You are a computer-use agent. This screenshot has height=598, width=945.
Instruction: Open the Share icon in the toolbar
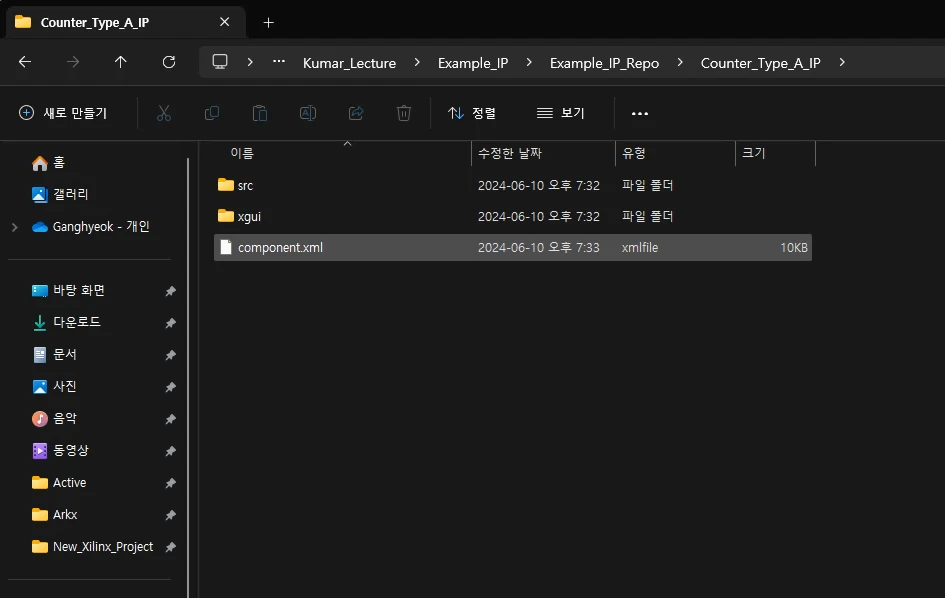click(355, 112)
